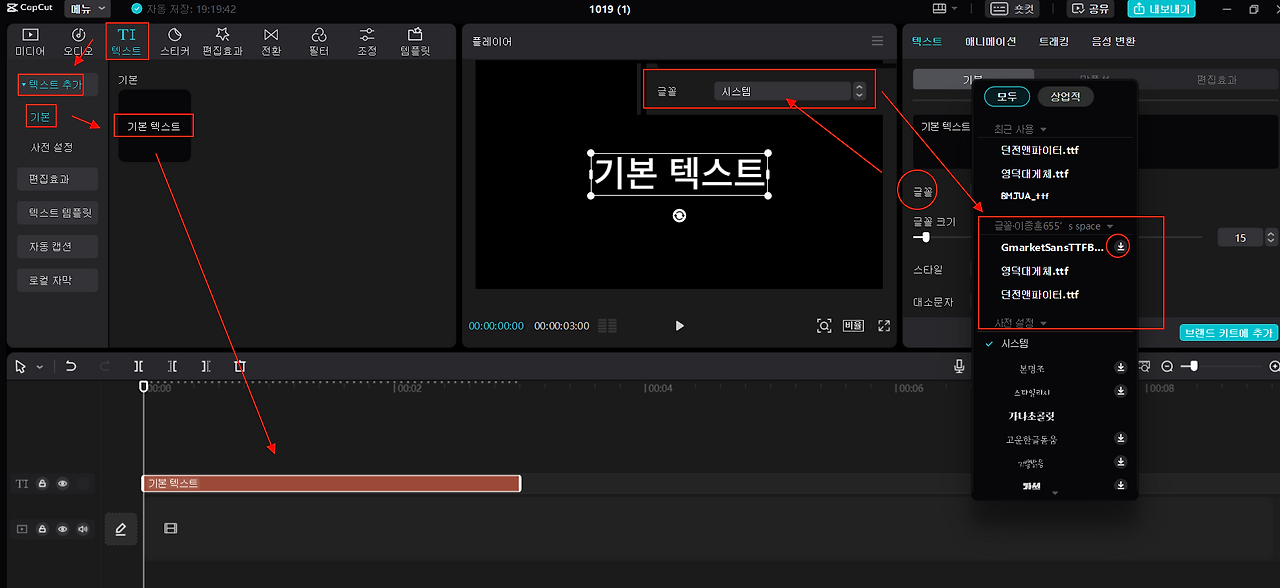Open the 편집효과 (Effects) panel in top toolbar
The width and height of the screenshot is (1280, 588).
pyautogui.click(x=223, y=41)
